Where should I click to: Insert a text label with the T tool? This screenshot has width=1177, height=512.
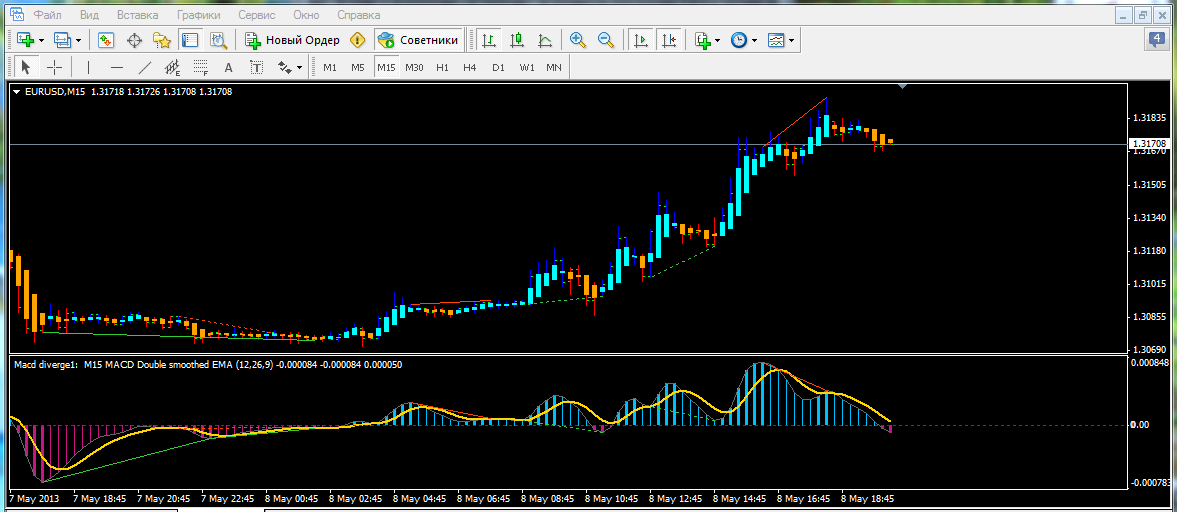(257, 67)
